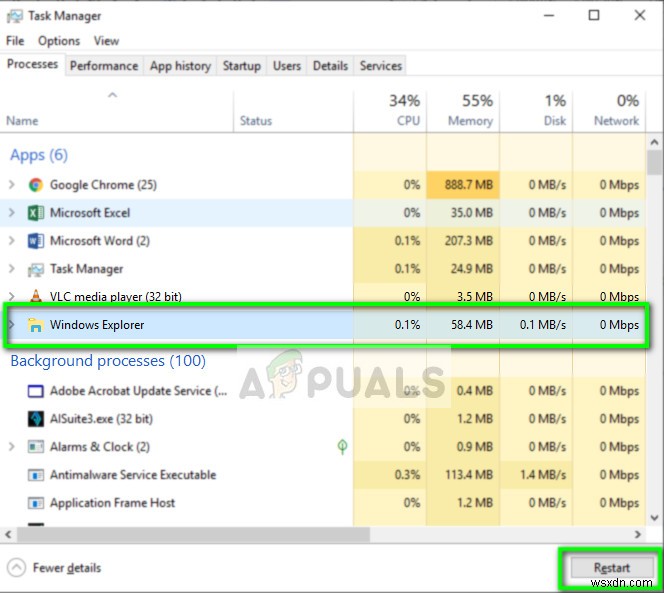The height and width of the screenshot is (593, 664).
Task: Open the View menu
Action: 106,41
